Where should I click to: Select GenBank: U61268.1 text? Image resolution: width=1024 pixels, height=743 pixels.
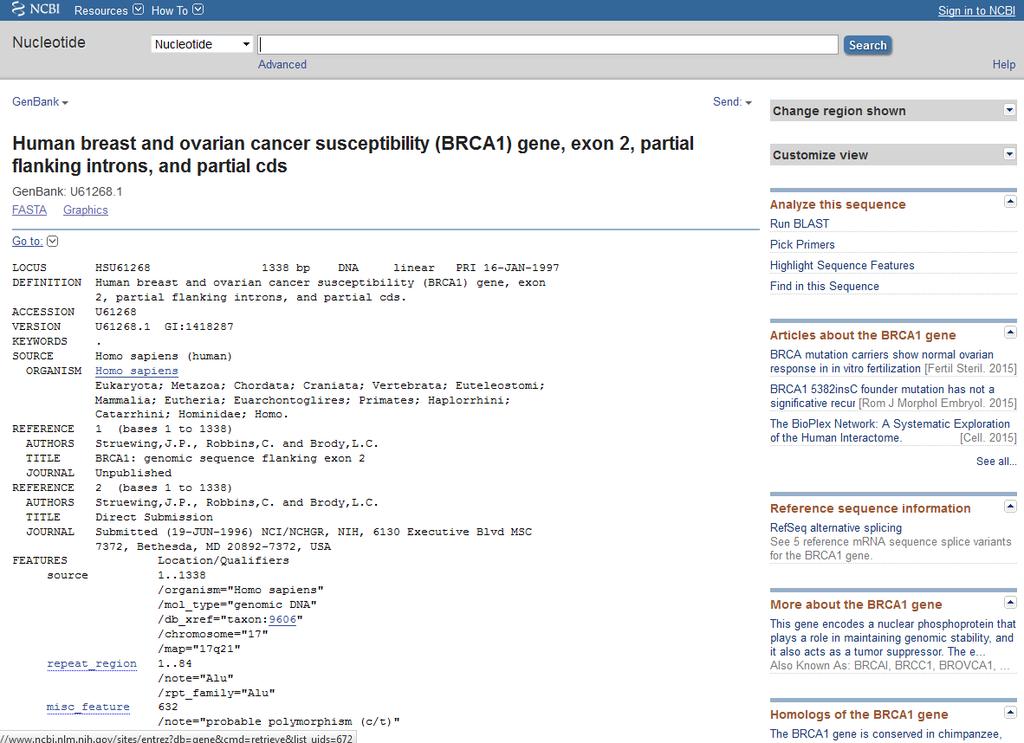coord(67,192)
